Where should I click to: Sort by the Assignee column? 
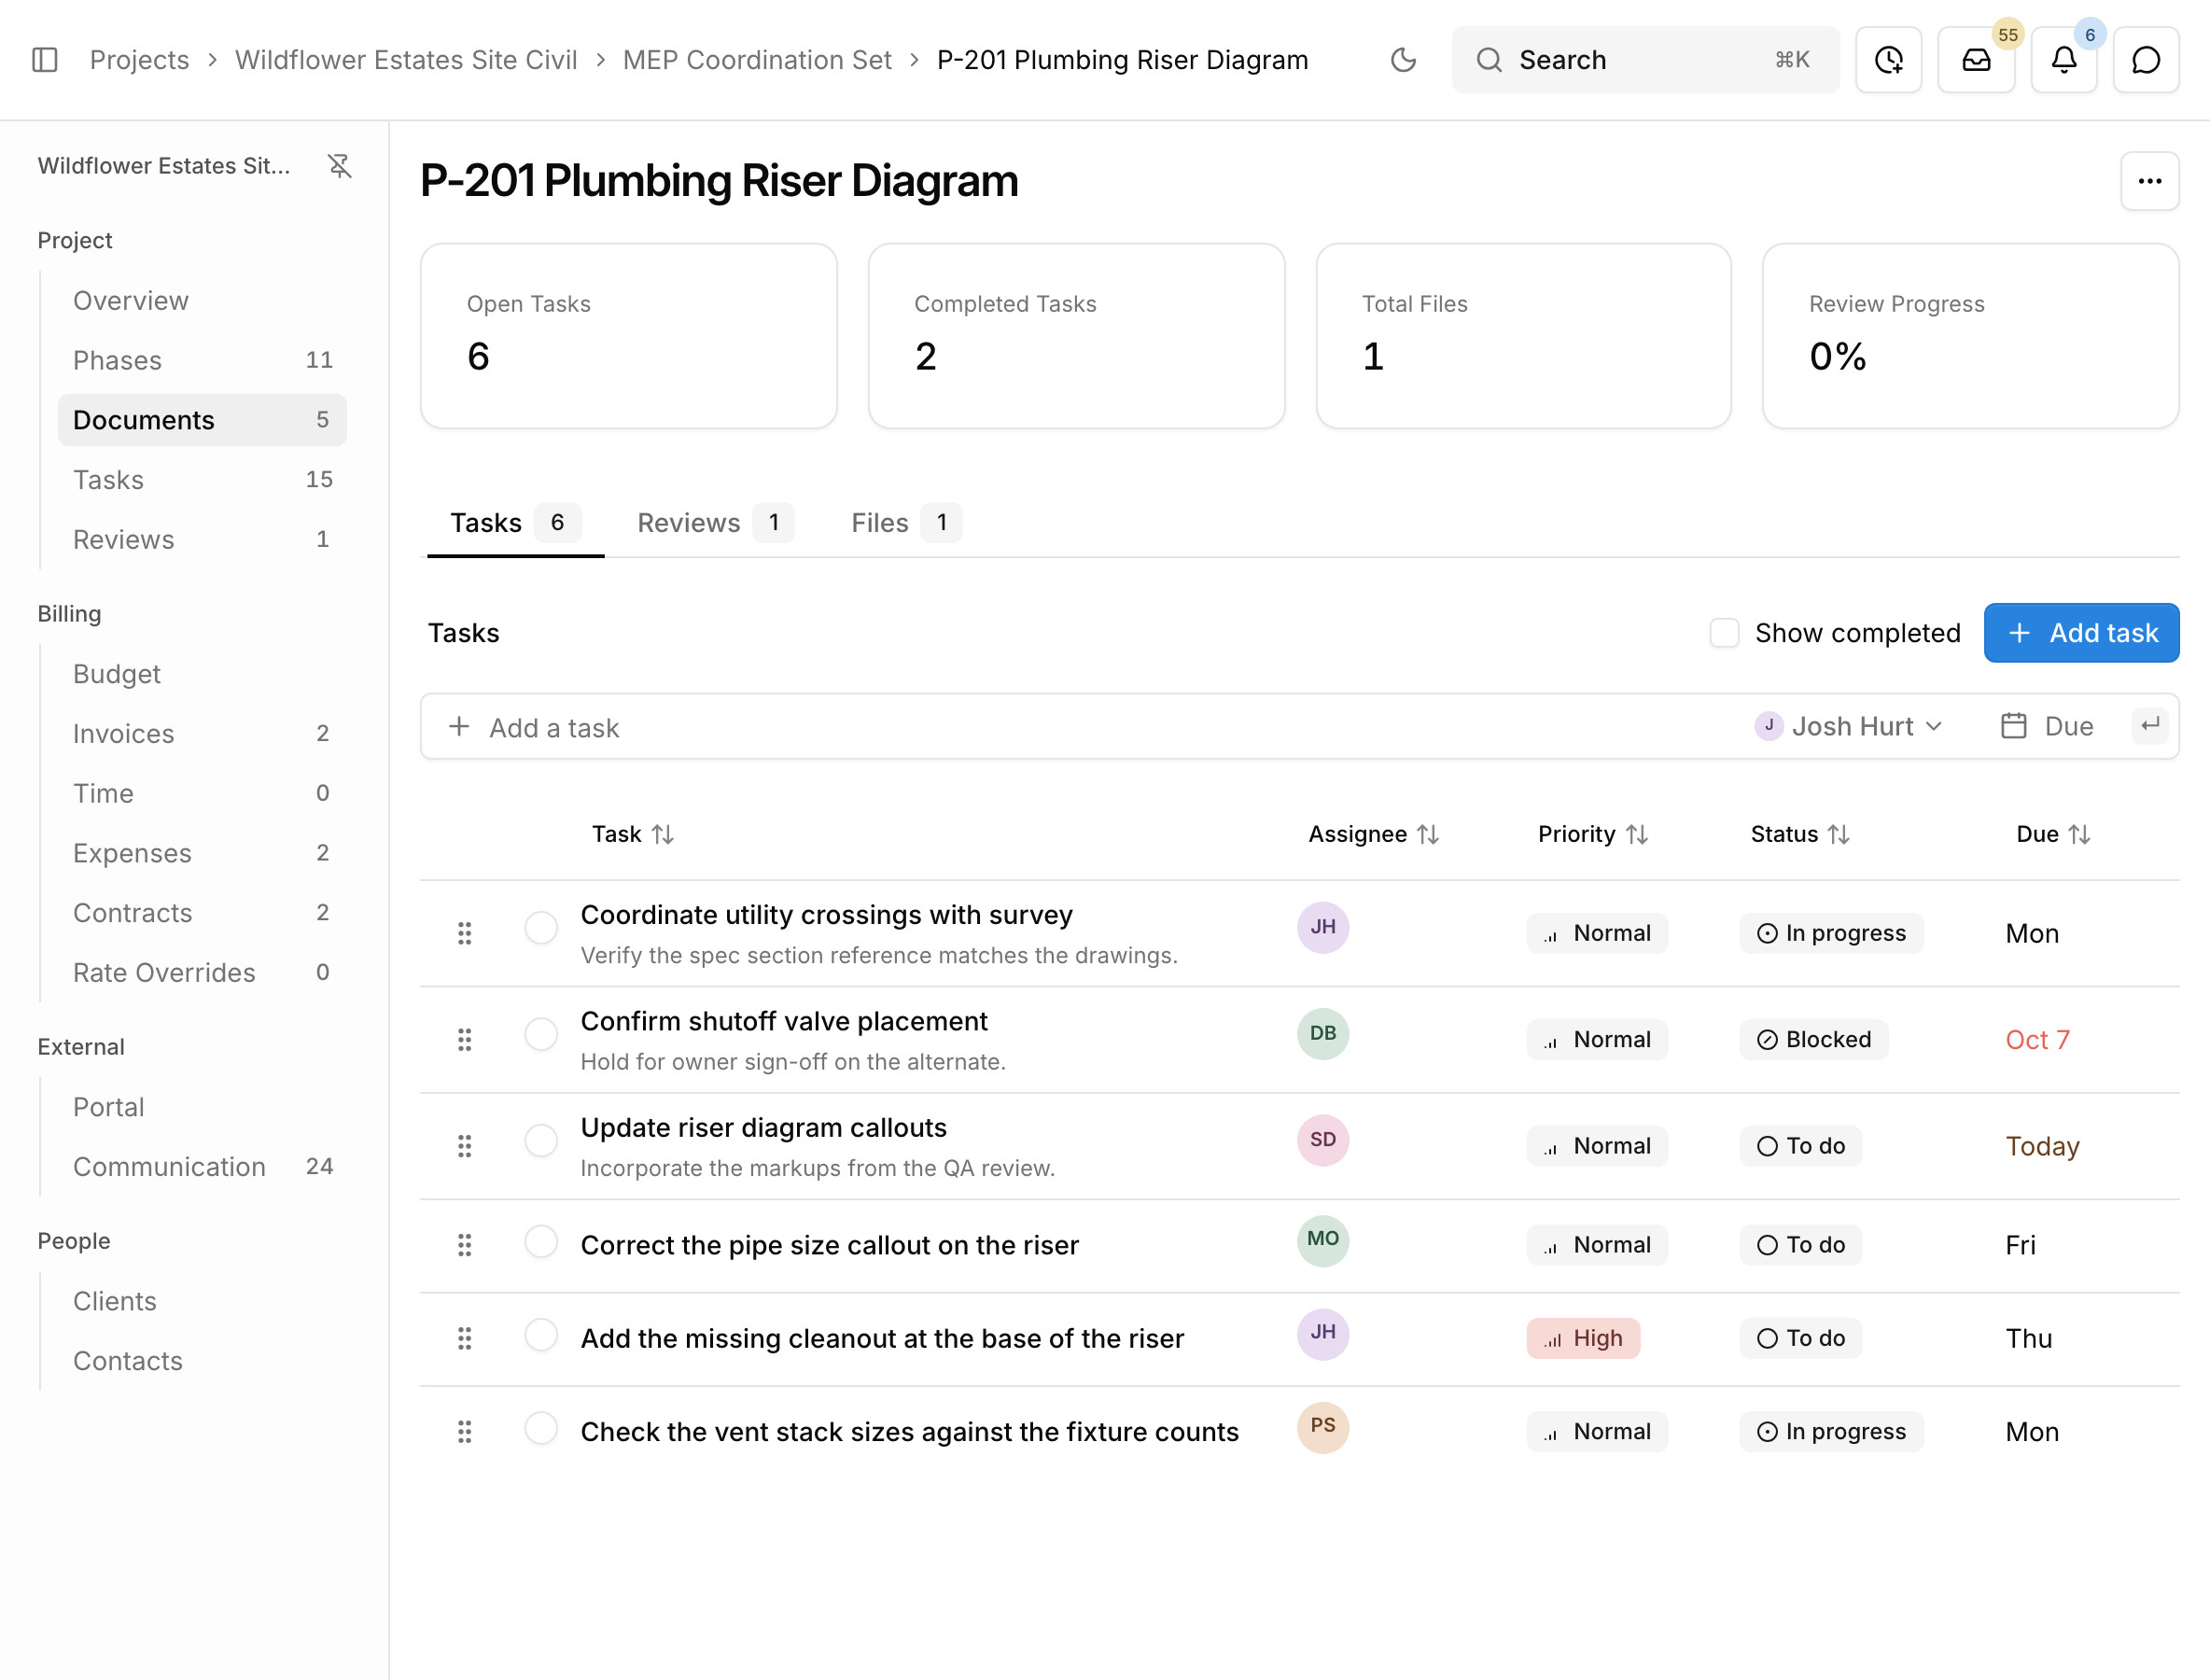(1373, 834)
